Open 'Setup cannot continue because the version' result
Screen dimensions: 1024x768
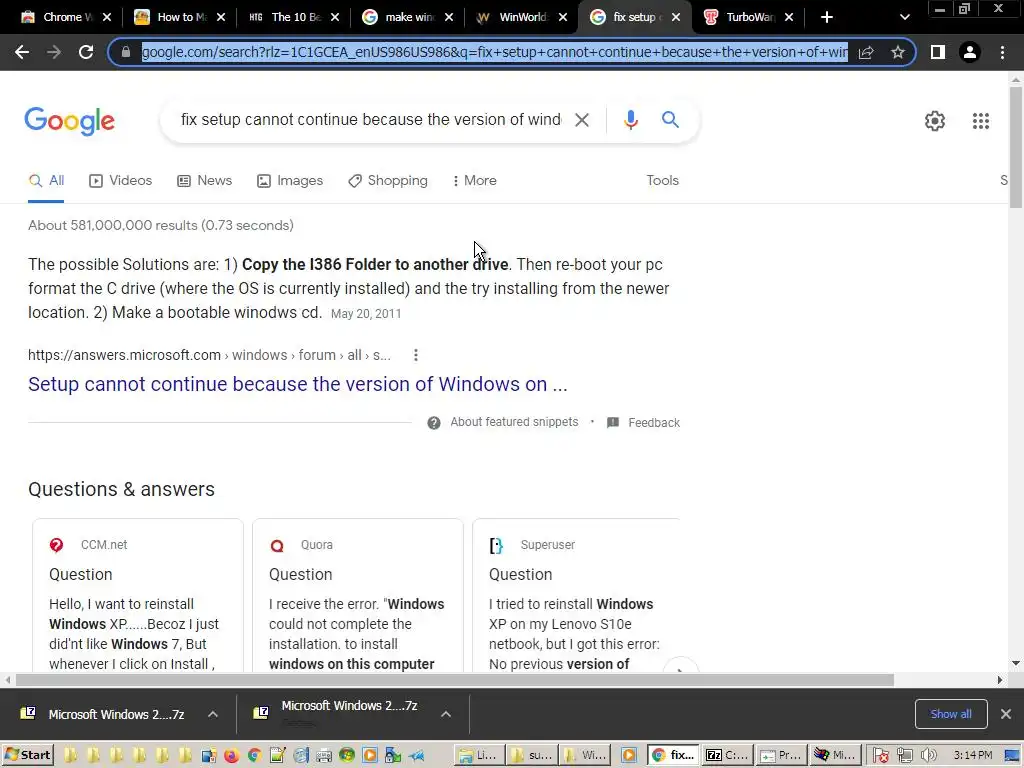(x=298, y=384)
